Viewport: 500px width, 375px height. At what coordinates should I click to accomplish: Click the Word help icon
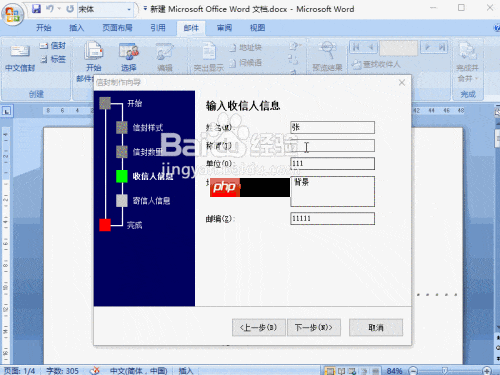coord(497,28)
